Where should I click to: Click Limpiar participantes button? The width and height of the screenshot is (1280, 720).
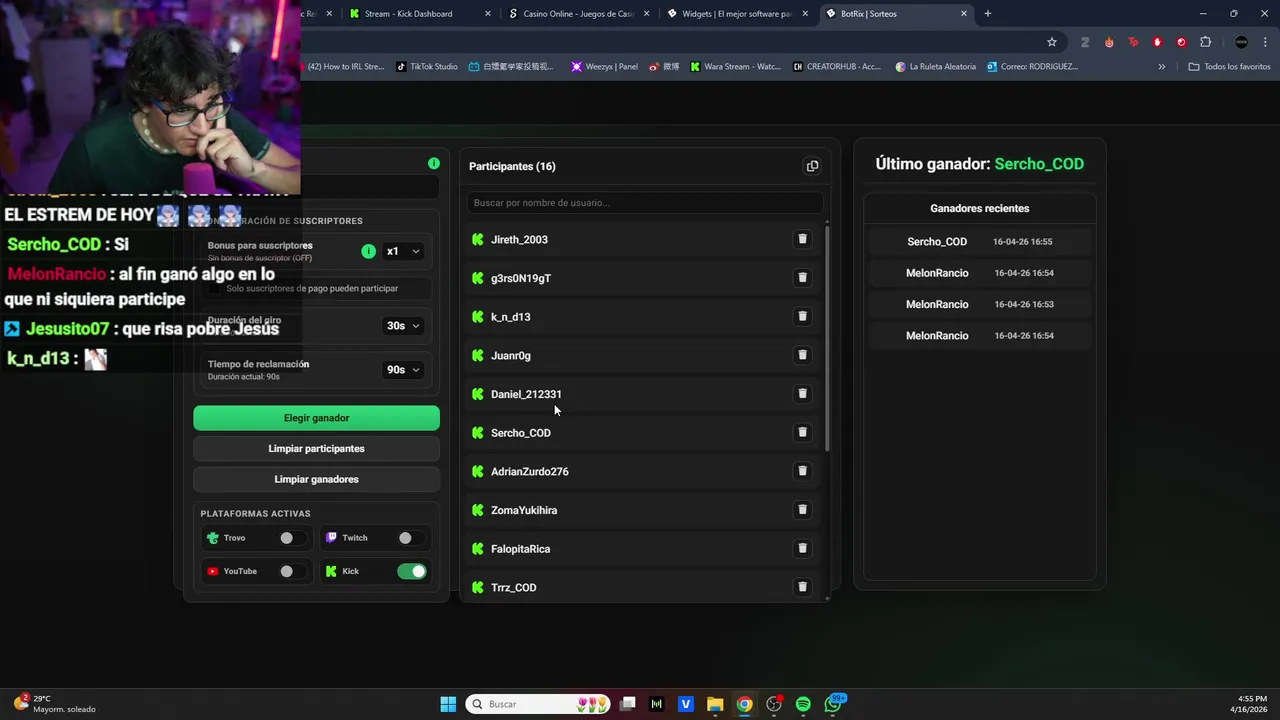point(316,449)
